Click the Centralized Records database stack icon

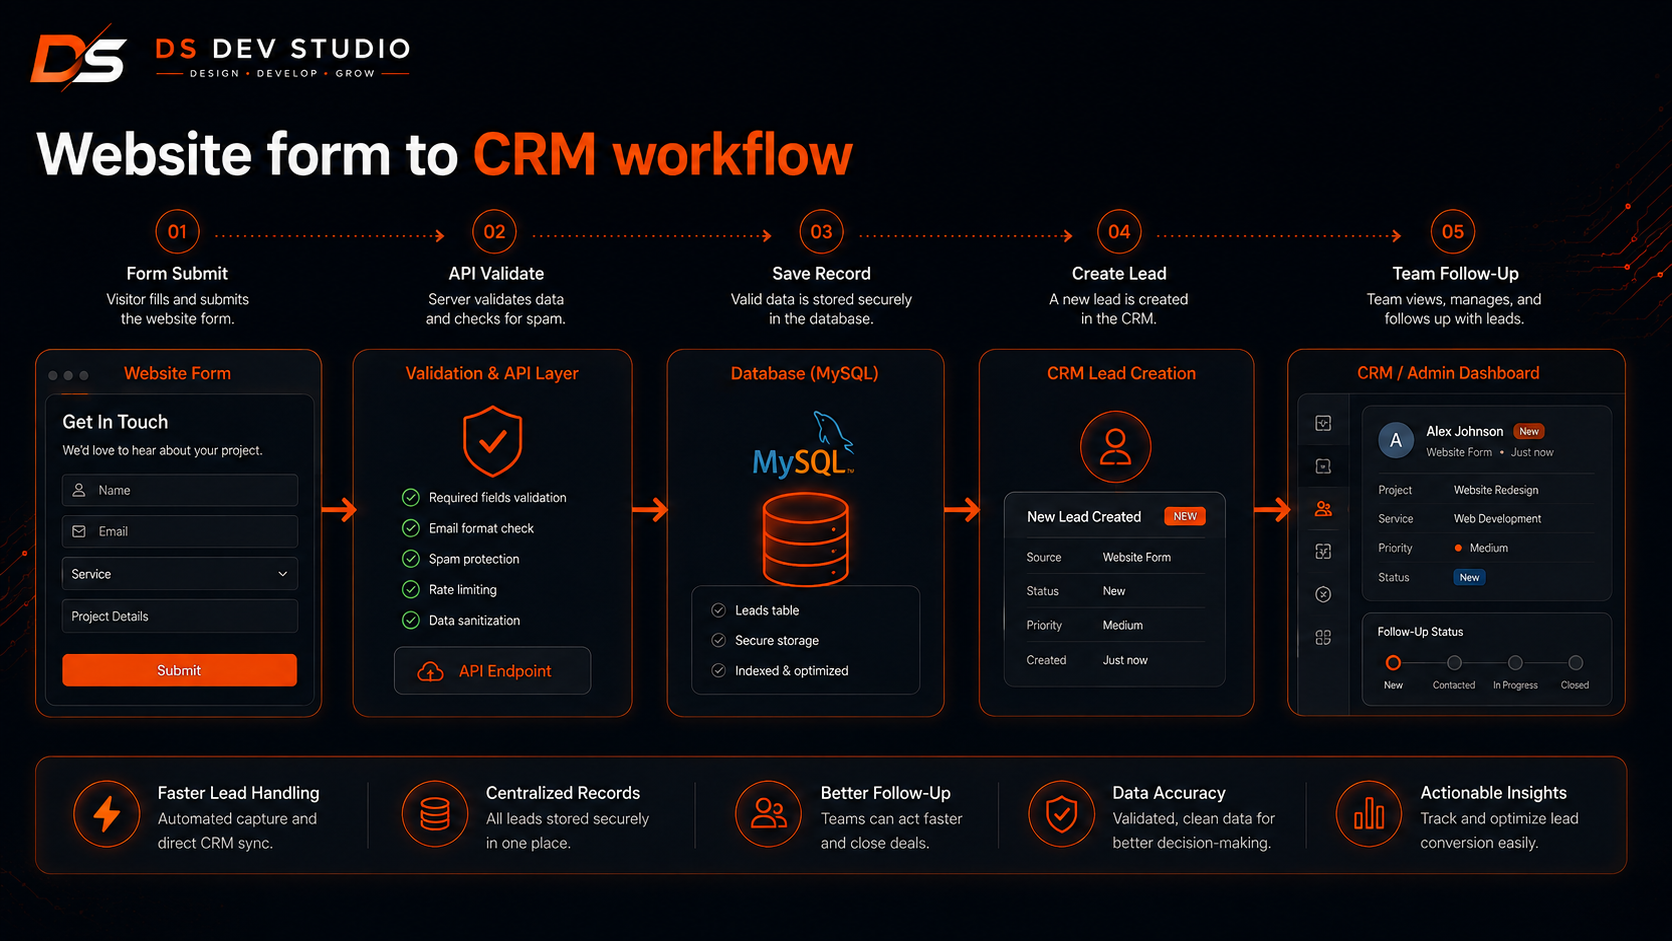[x=435, y=814]
